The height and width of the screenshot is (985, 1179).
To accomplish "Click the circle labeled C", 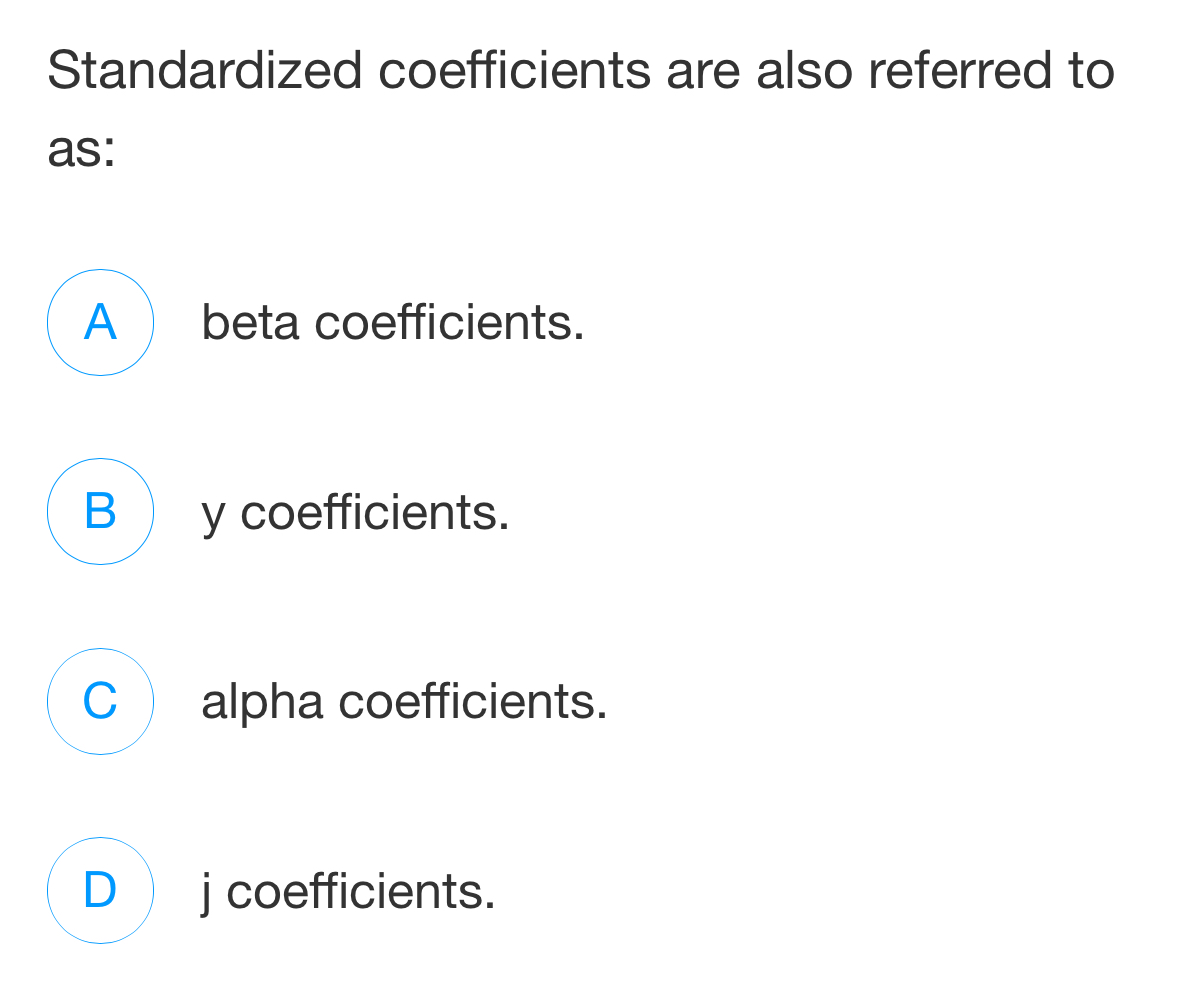I will (x=100, y=701).
